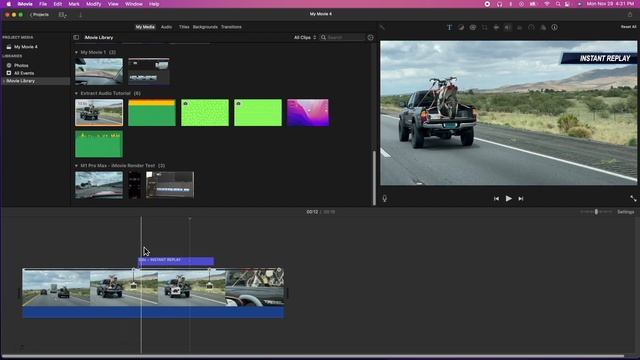Go back to Projects

pos(39,15)
